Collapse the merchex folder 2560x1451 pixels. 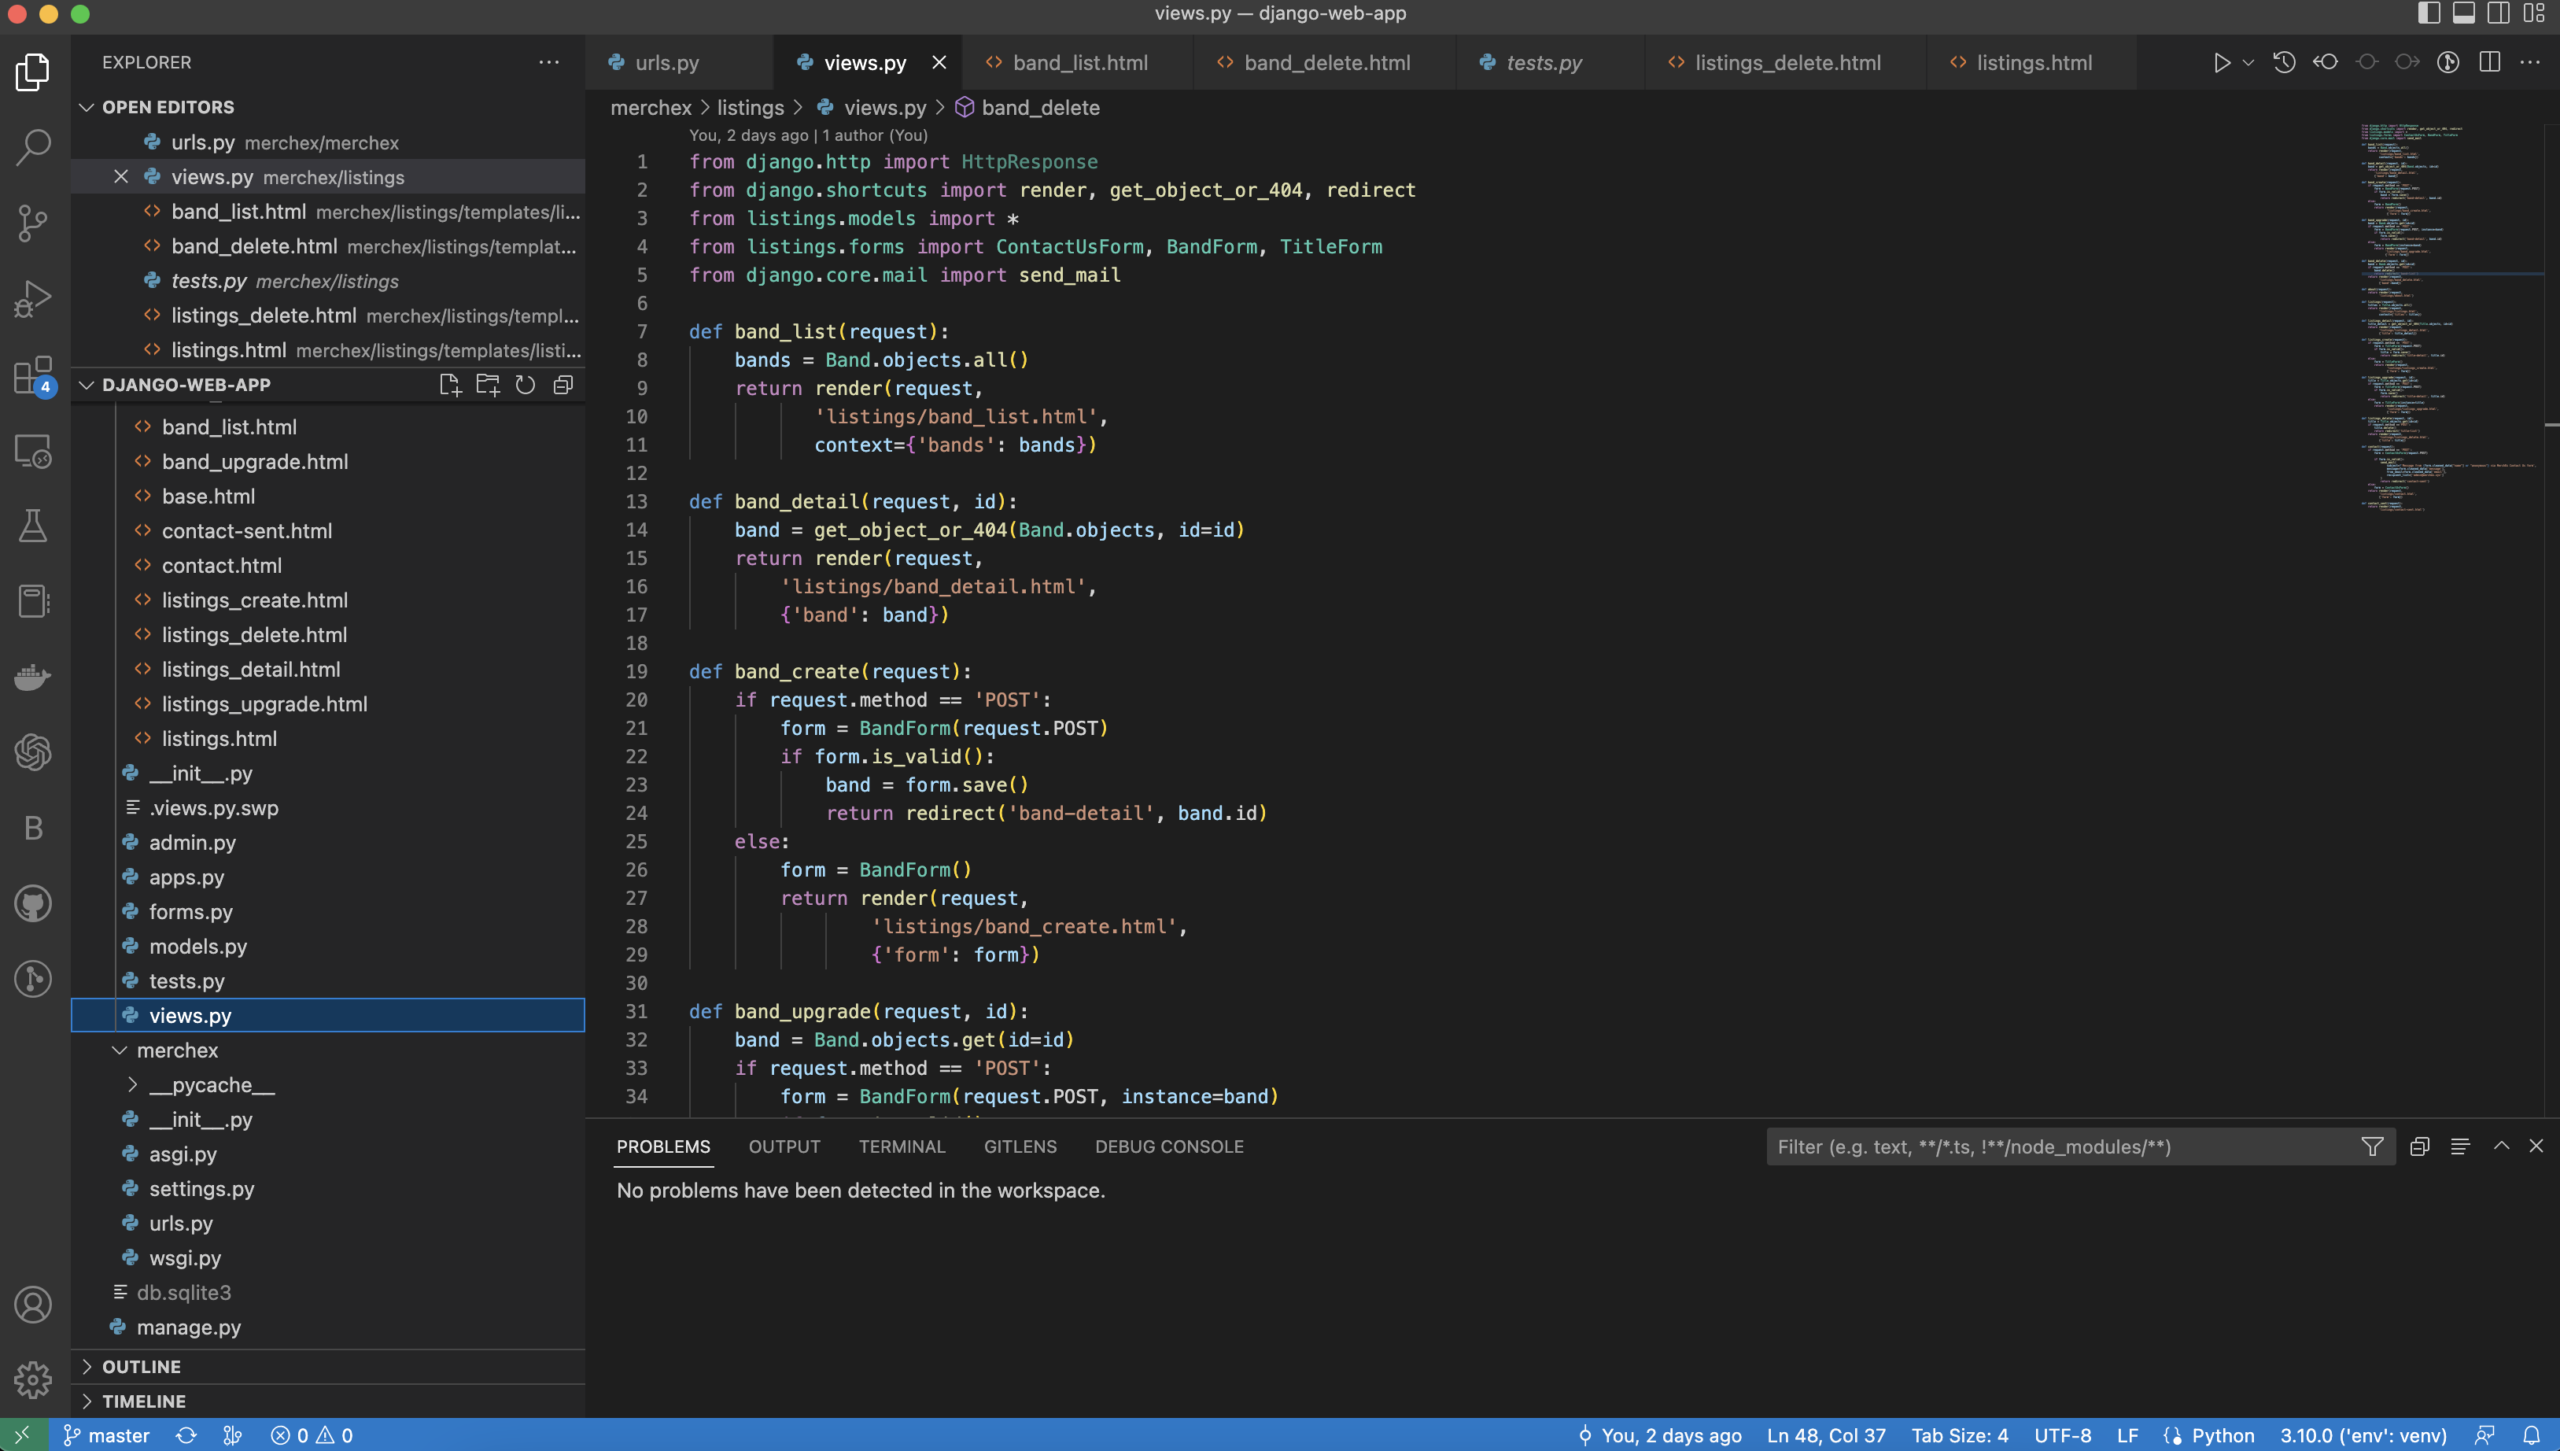120,1050
